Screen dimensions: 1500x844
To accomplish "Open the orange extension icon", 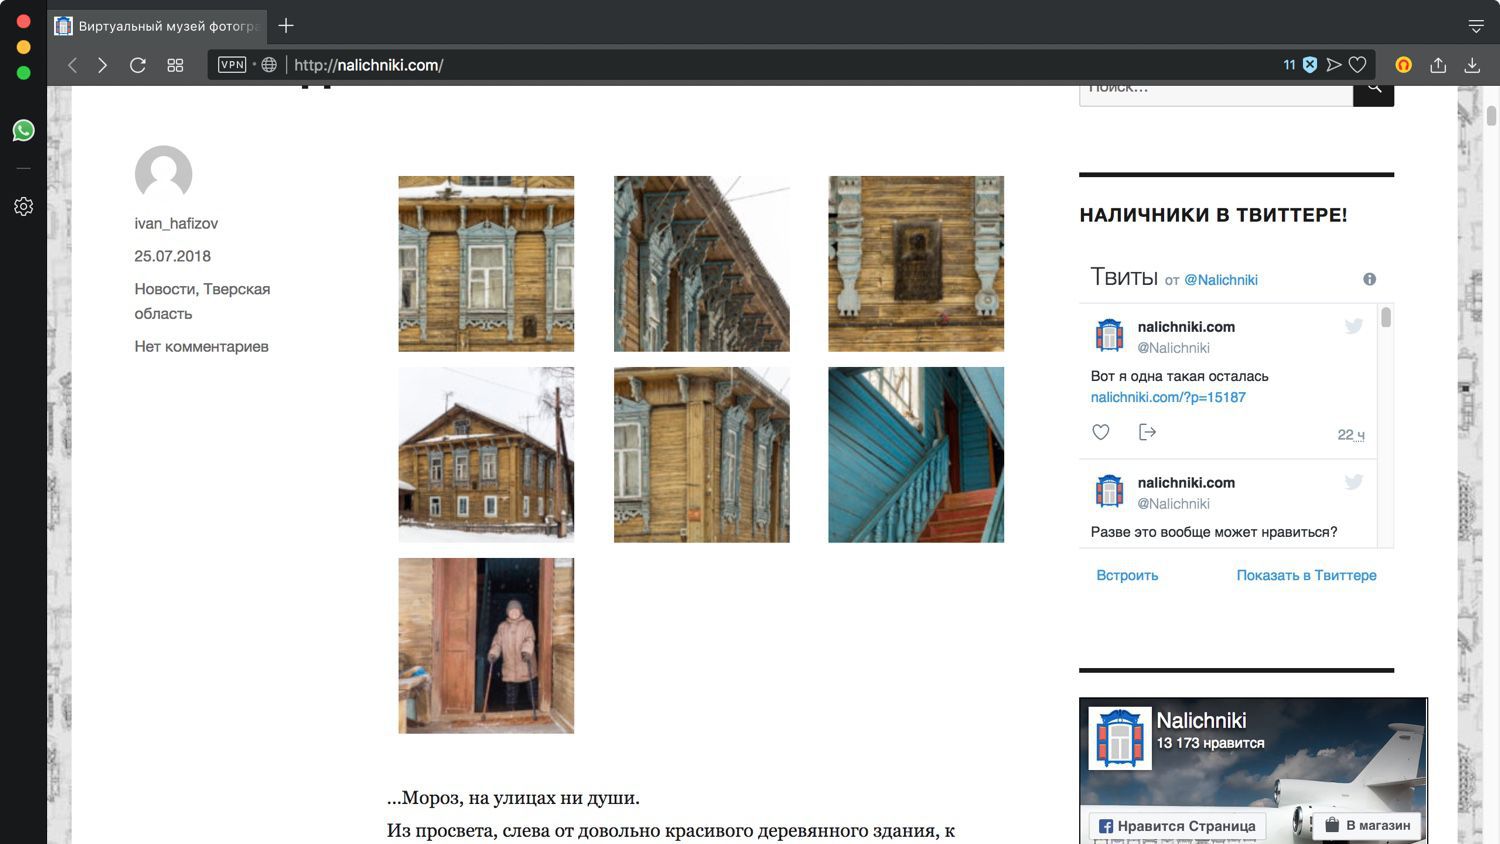I will 1404,65.
